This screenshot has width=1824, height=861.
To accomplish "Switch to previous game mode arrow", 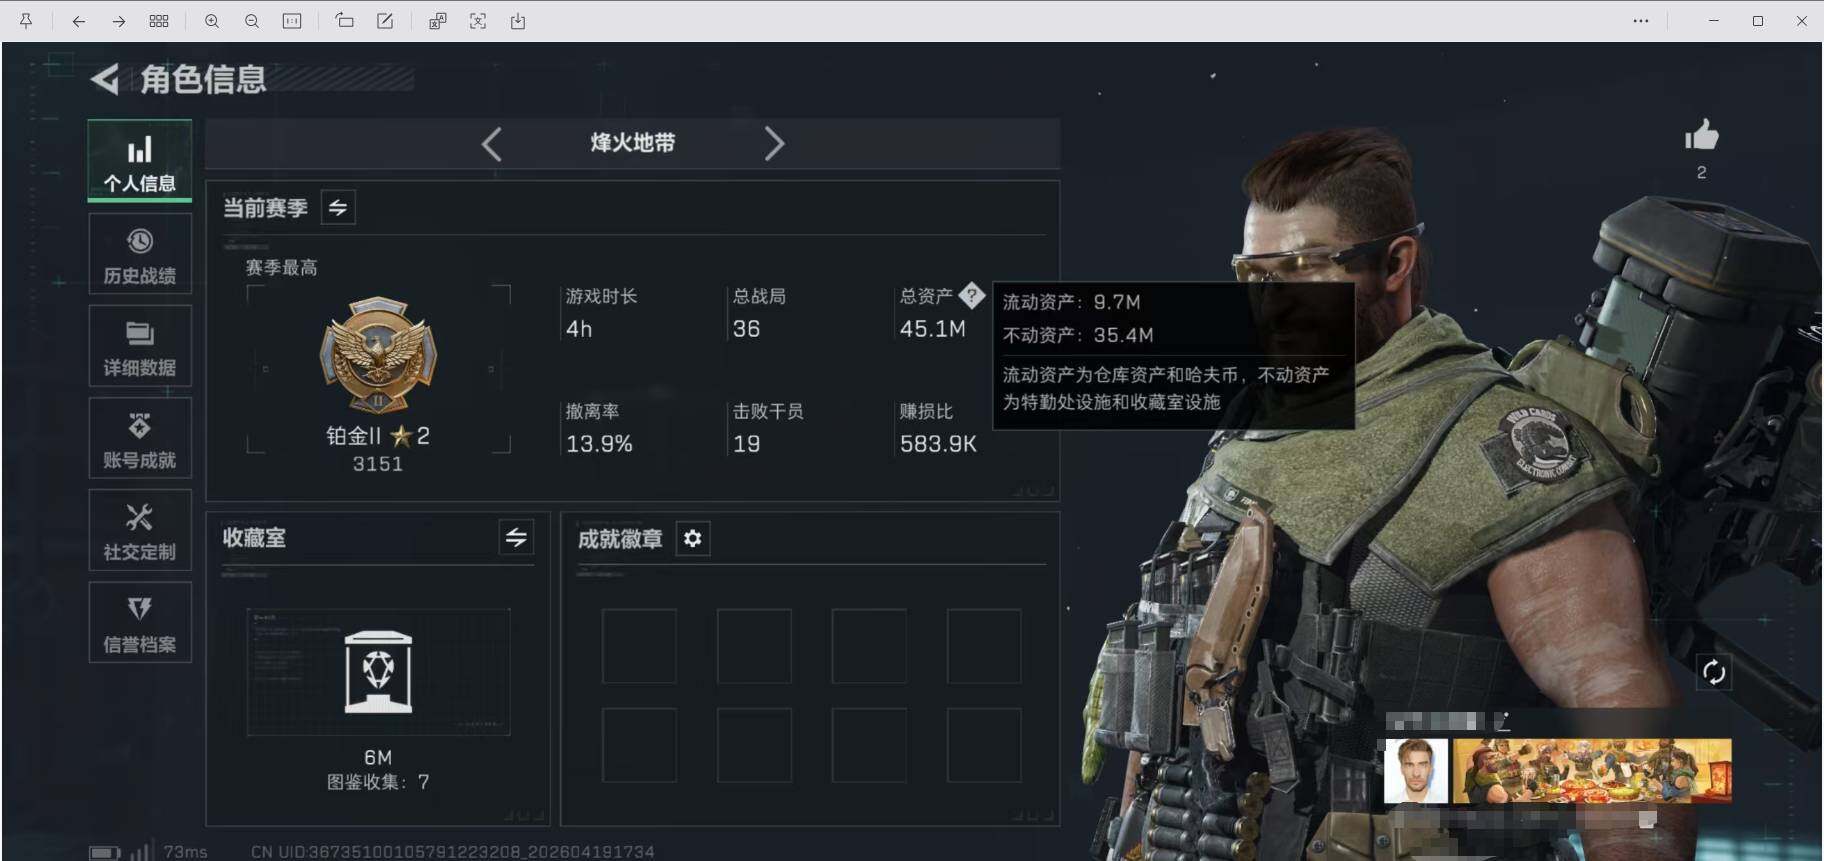I will (491, 144).
